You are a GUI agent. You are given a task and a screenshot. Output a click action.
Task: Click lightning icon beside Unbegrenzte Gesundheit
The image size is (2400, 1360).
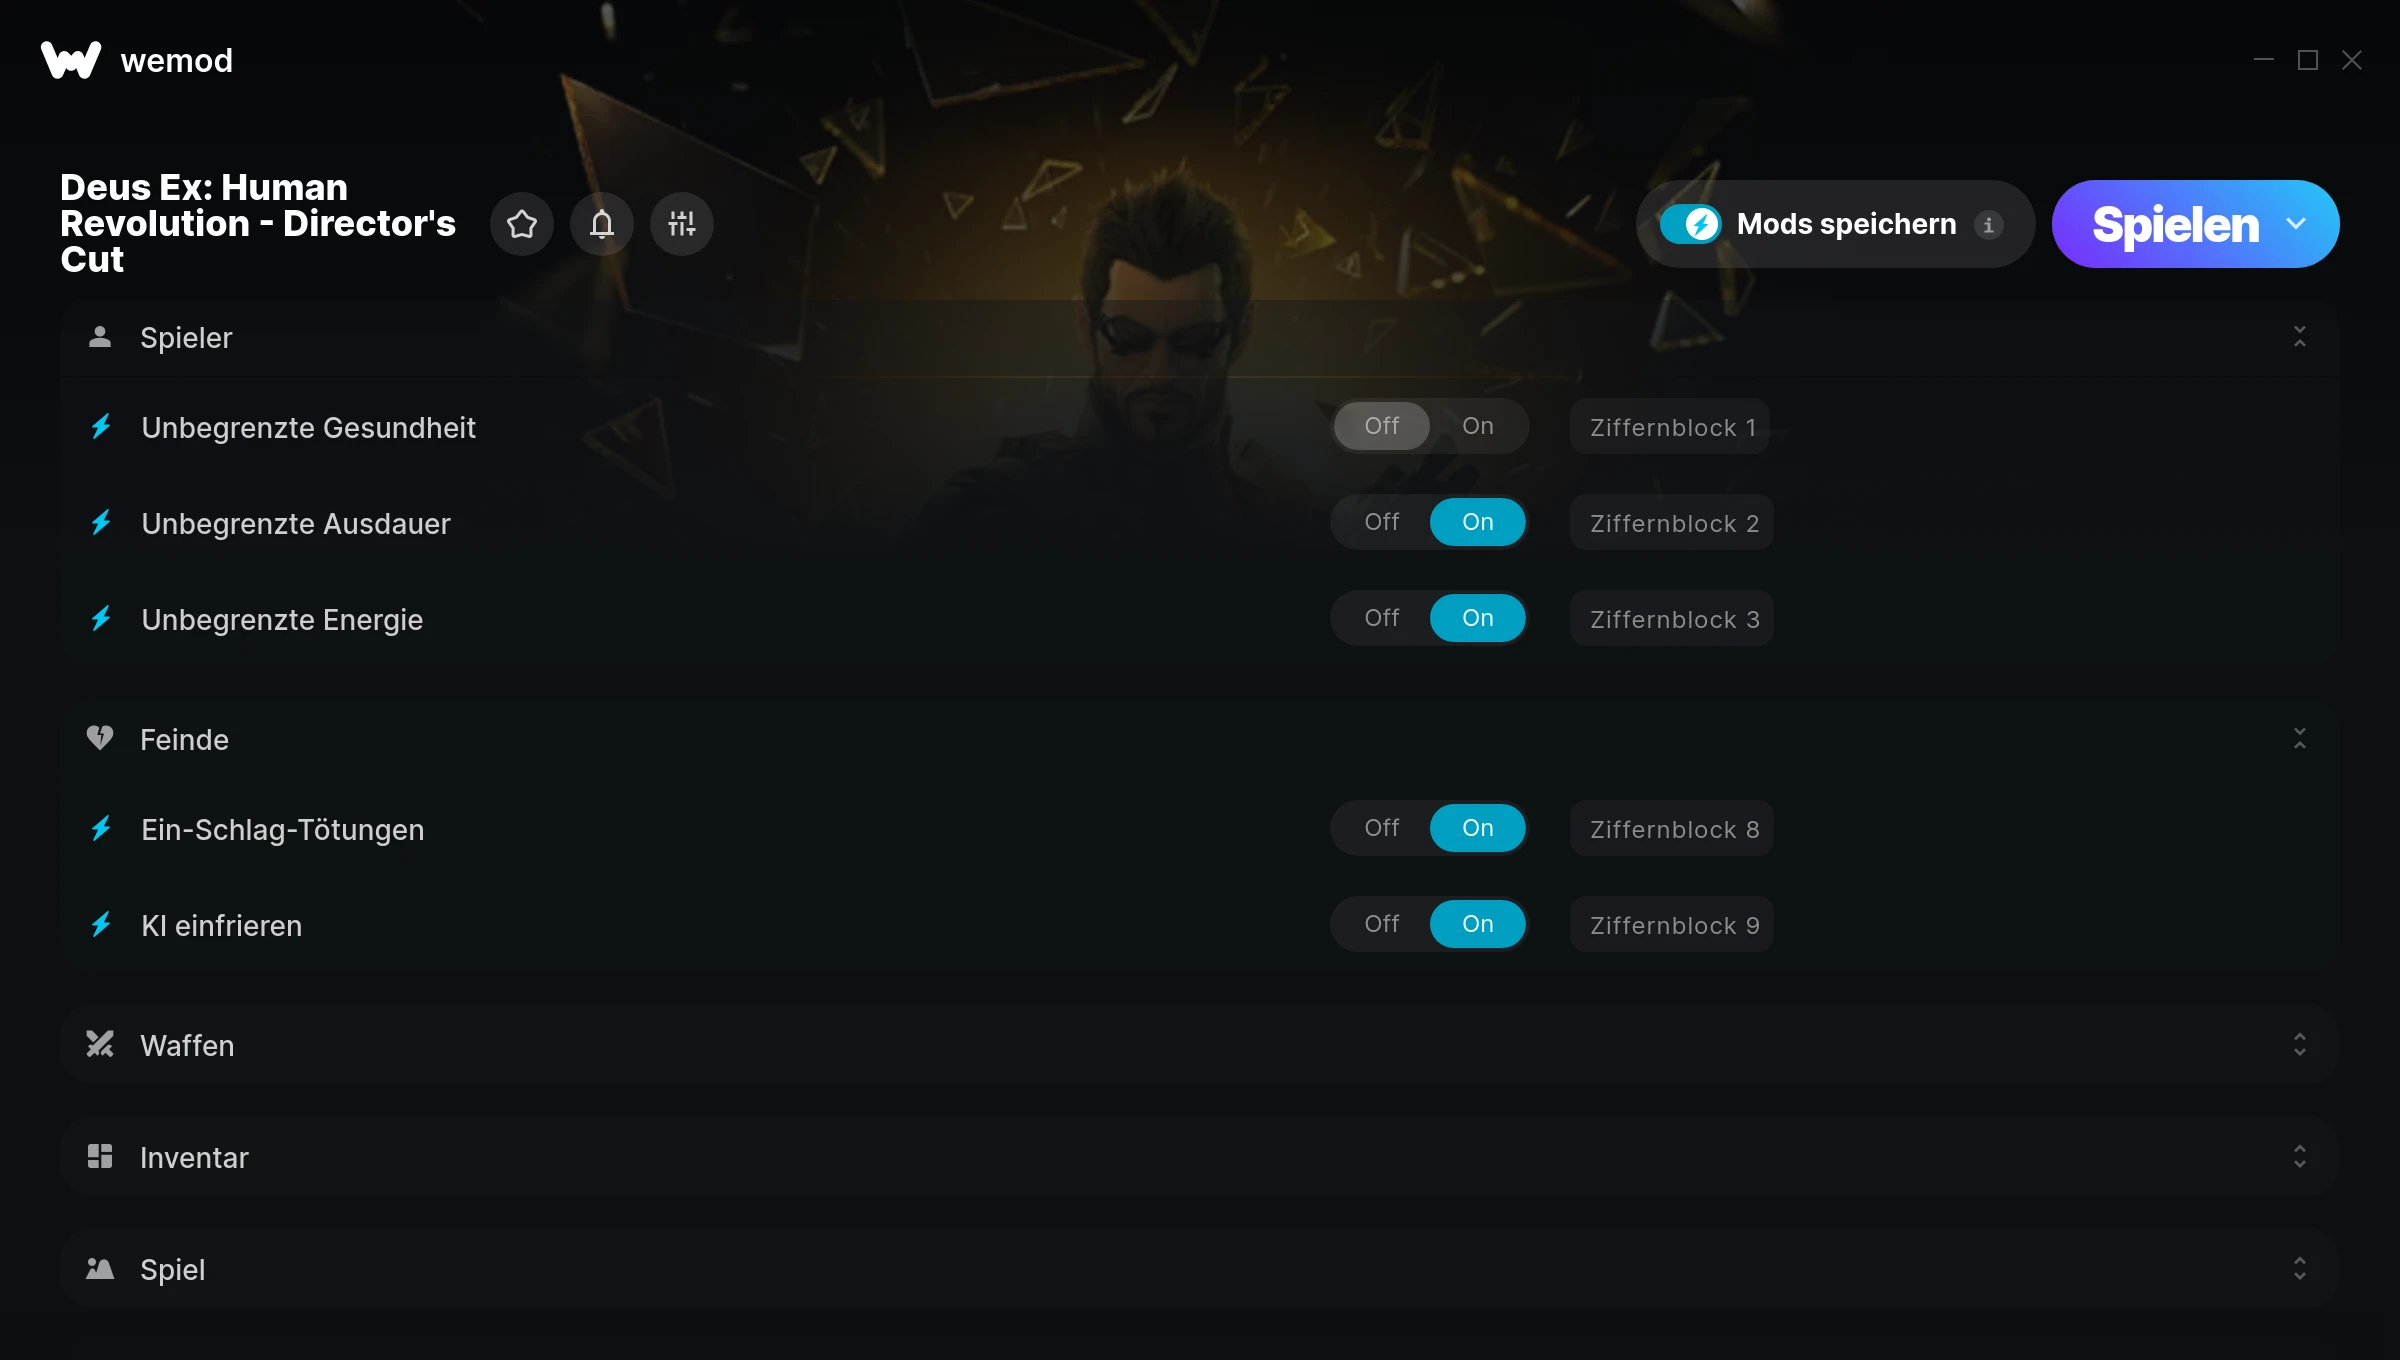point(101,427)
